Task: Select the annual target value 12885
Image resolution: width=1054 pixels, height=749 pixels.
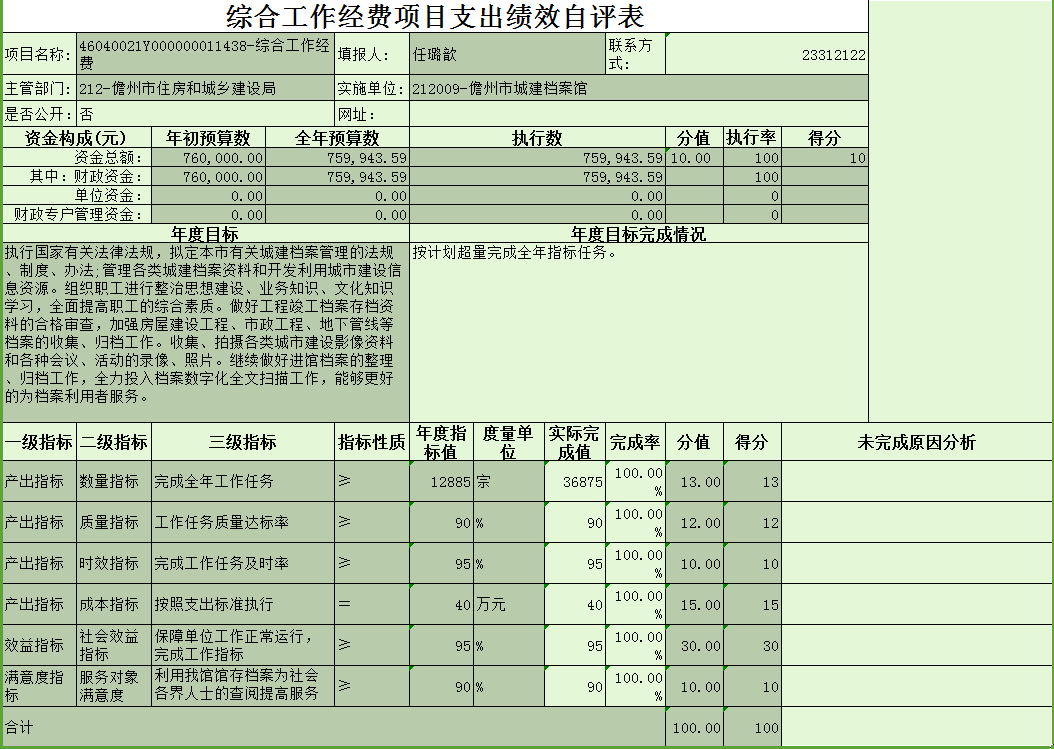Action: [x=441, y=481]
